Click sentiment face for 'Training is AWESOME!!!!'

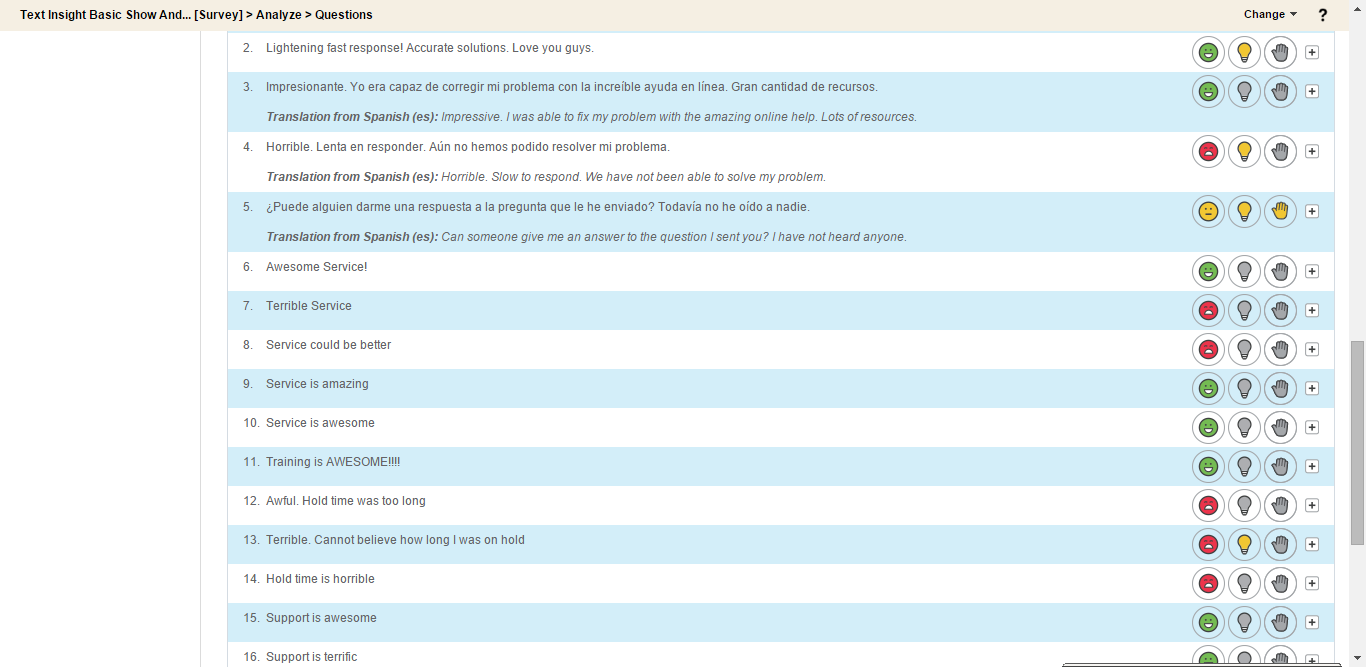point(1208,466)
